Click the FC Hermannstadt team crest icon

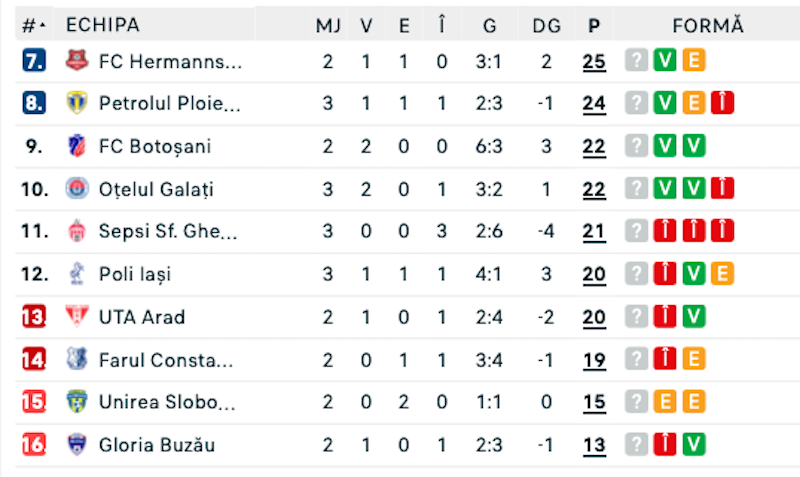77,61
